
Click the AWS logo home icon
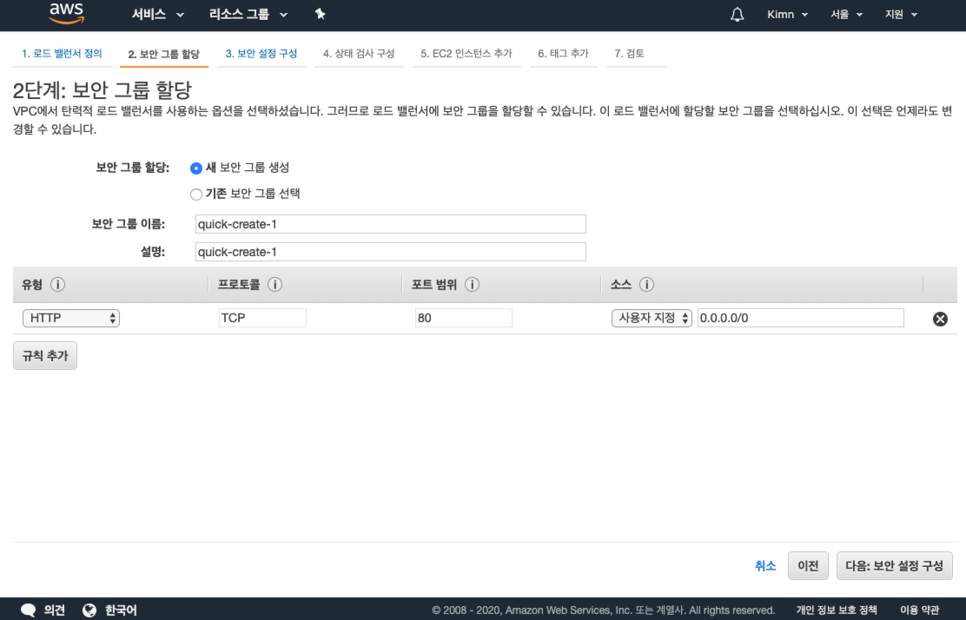(67, 14)
